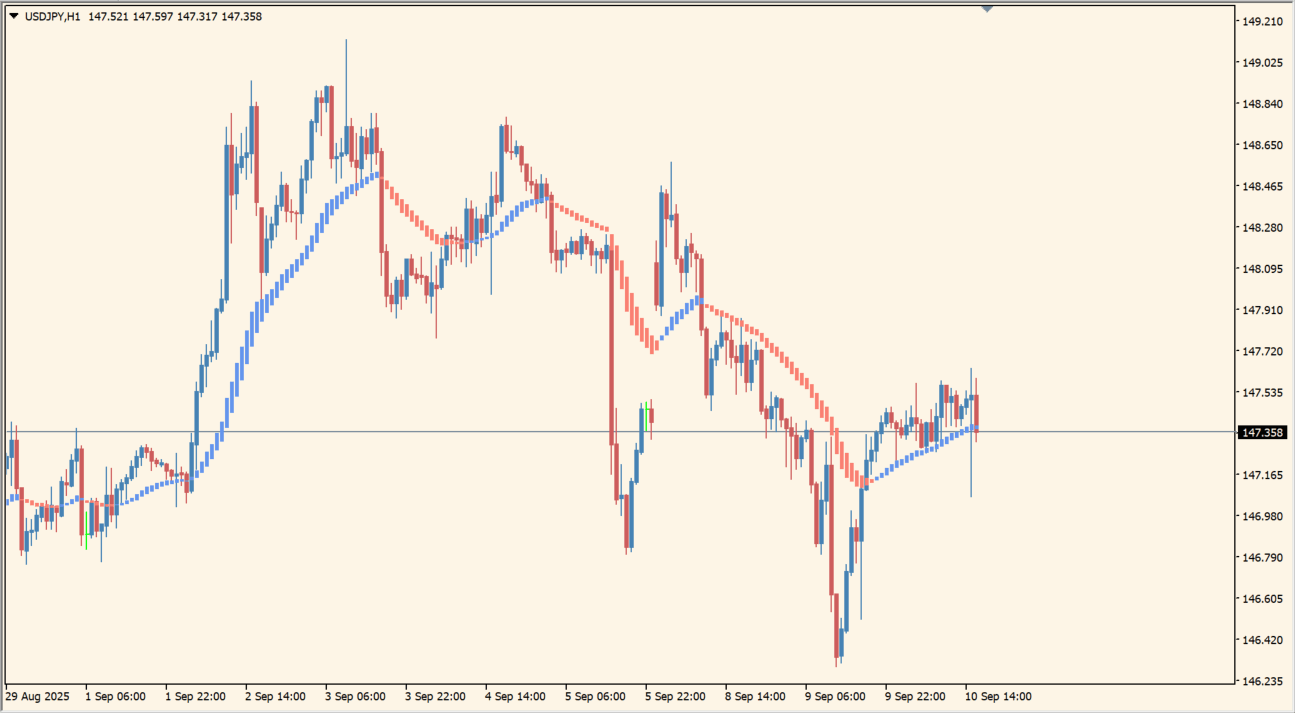Click the 2 Sep 14:00 time label
The width and height of the screenshot is (1295, 713).
(x=275, y=696)
